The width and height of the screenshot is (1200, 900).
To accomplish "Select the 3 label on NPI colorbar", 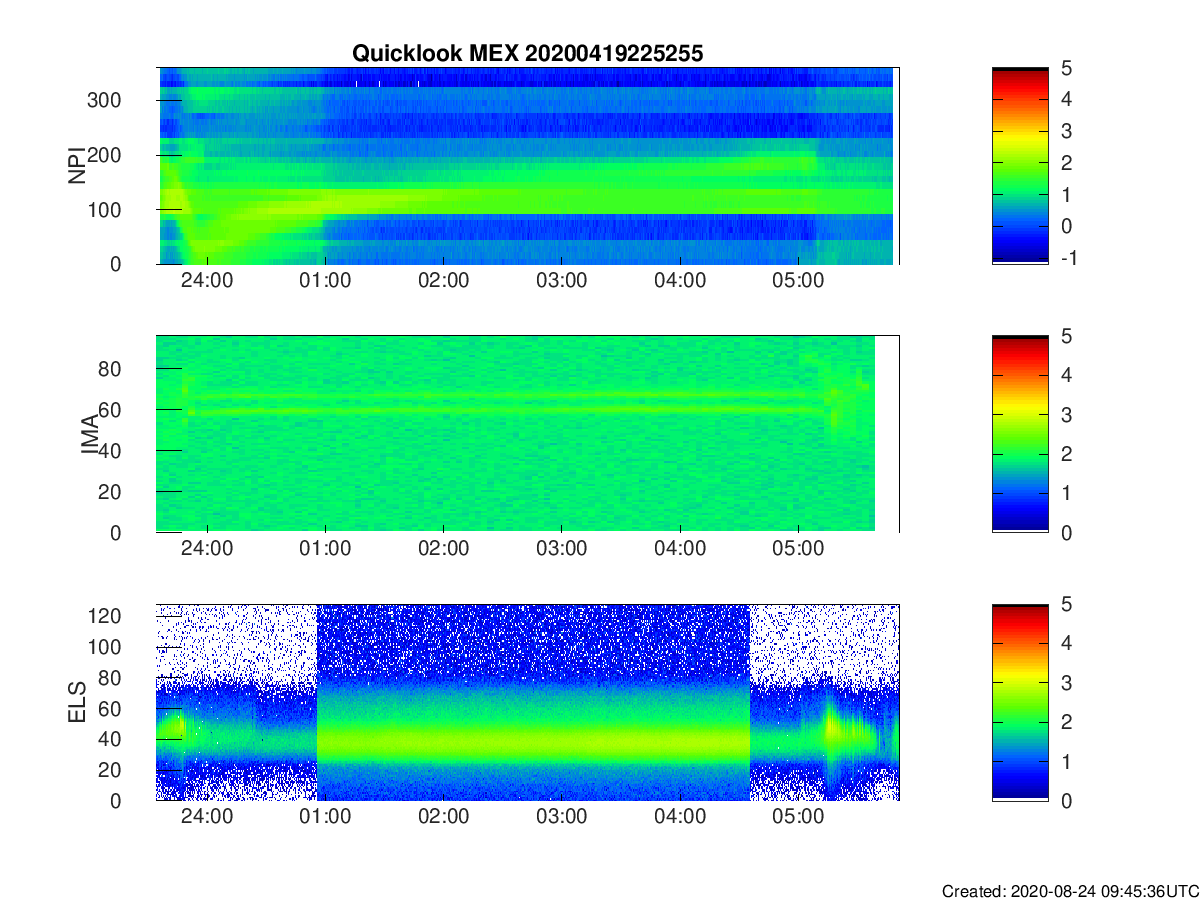I will point(1068,131).
